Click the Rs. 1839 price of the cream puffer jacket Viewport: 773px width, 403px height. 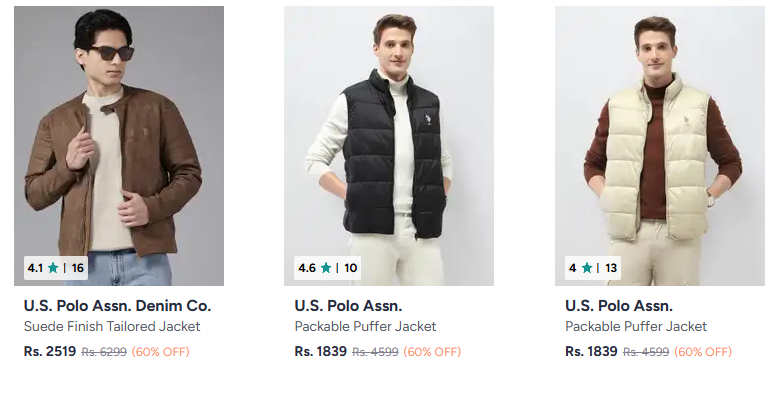click(591, 351)
